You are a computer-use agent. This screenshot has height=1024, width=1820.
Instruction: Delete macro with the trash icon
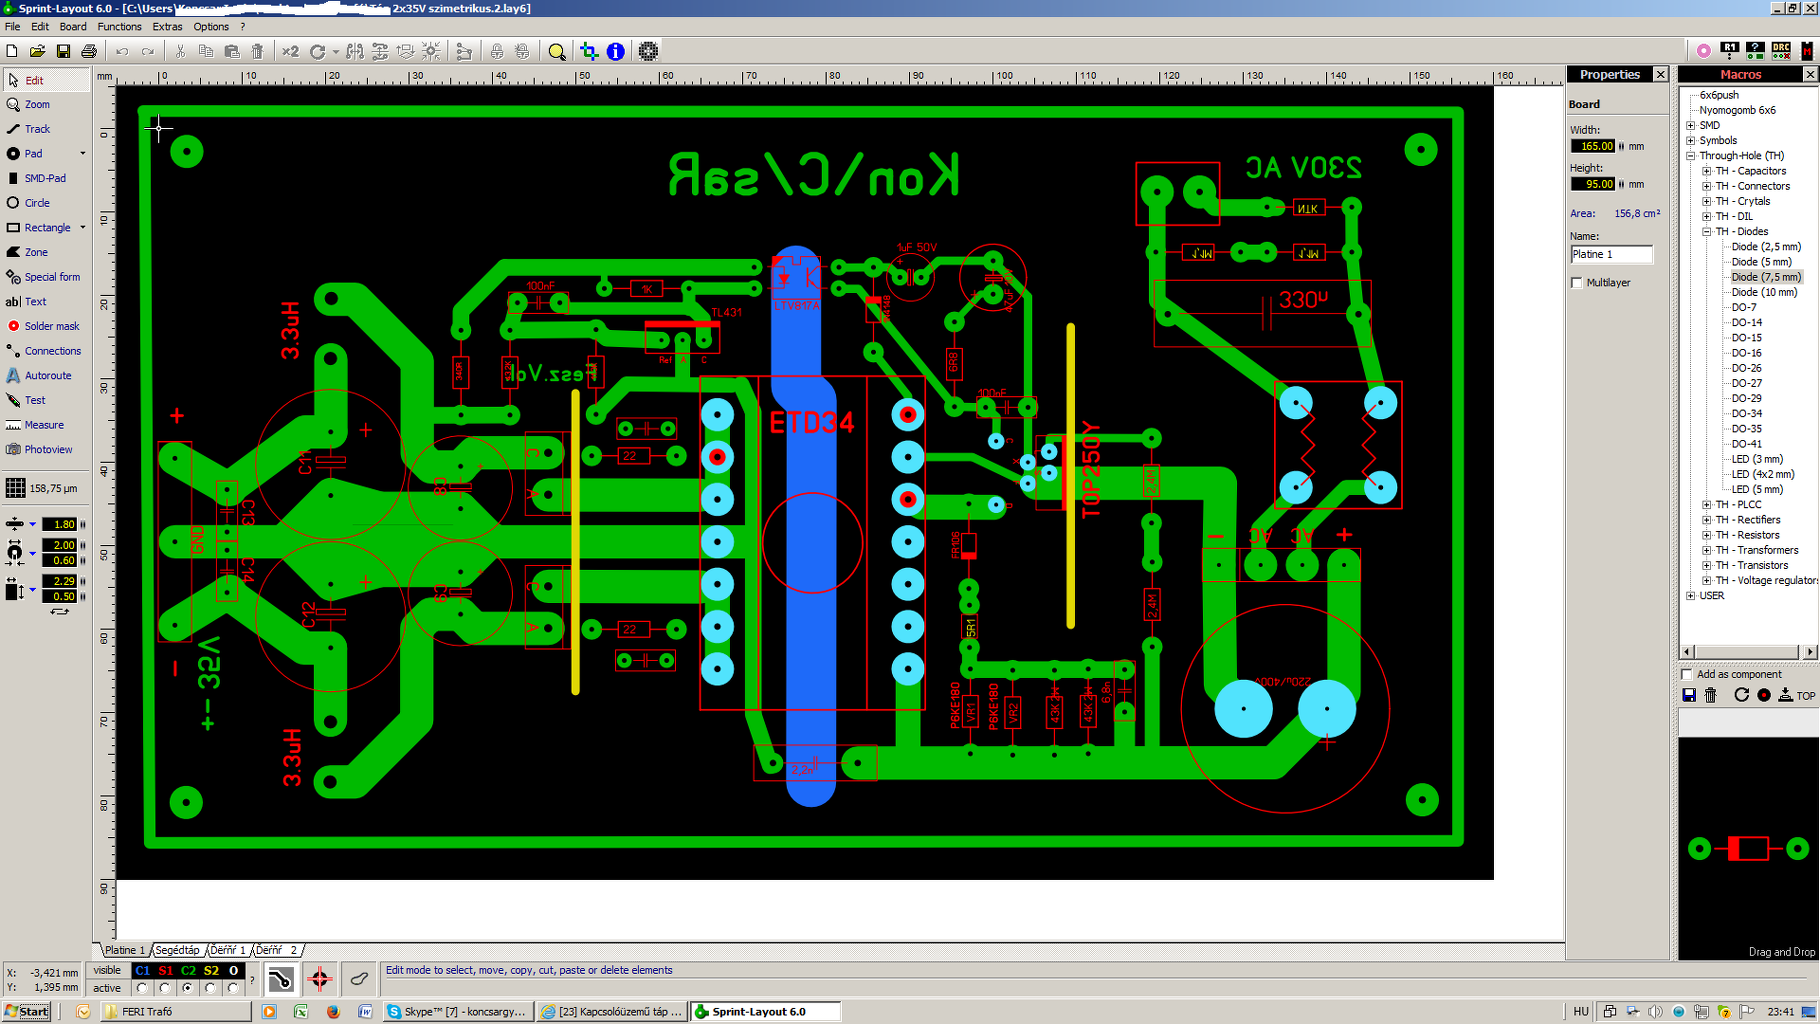pyautogui.click(x=1711, y=695)
